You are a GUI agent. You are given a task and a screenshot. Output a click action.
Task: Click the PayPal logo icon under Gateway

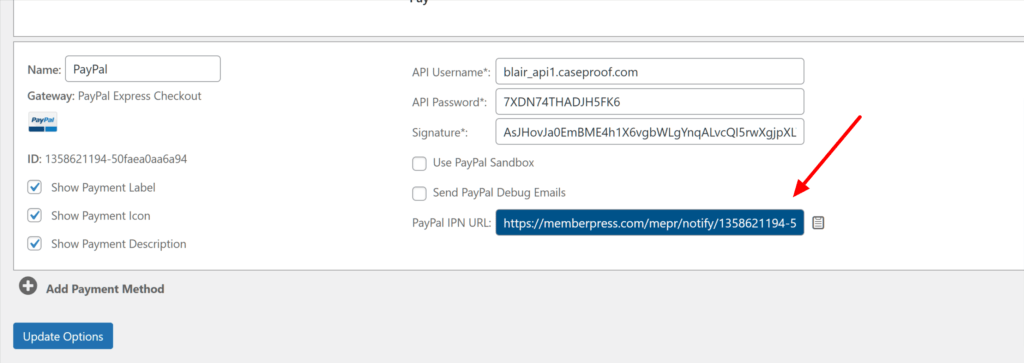(43, 122)
